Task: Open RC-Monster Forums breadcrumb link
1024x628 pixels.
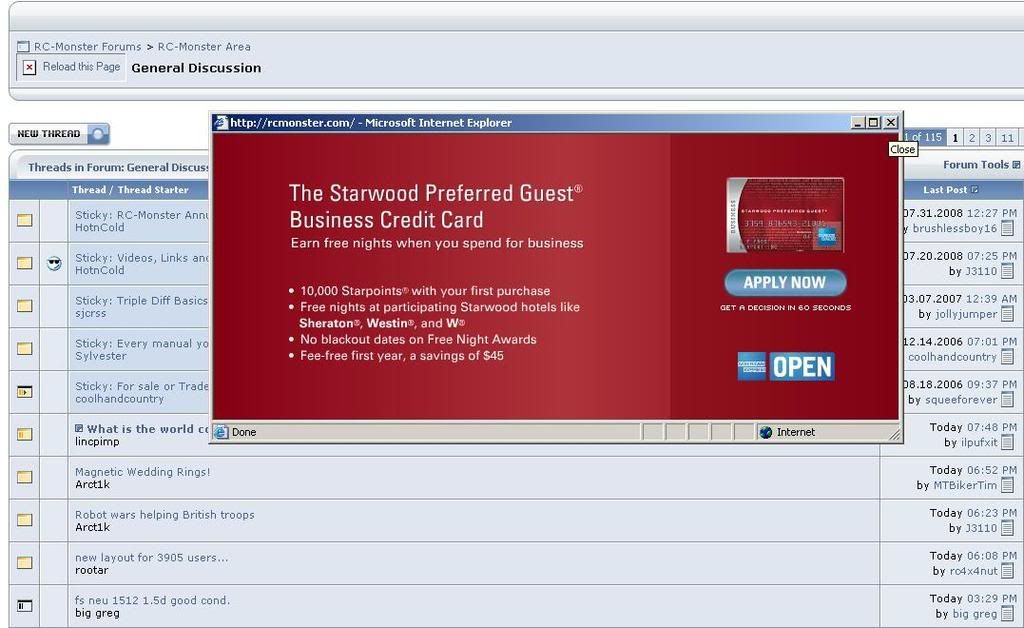Action: tap(87, 47)
